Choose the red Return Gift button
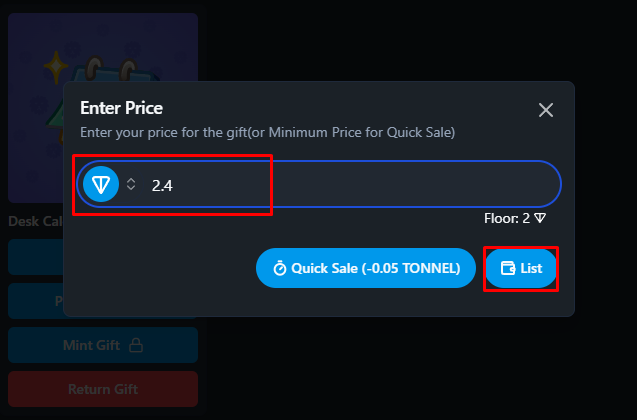This screenshot has width=637, height=420. (103, 389)
